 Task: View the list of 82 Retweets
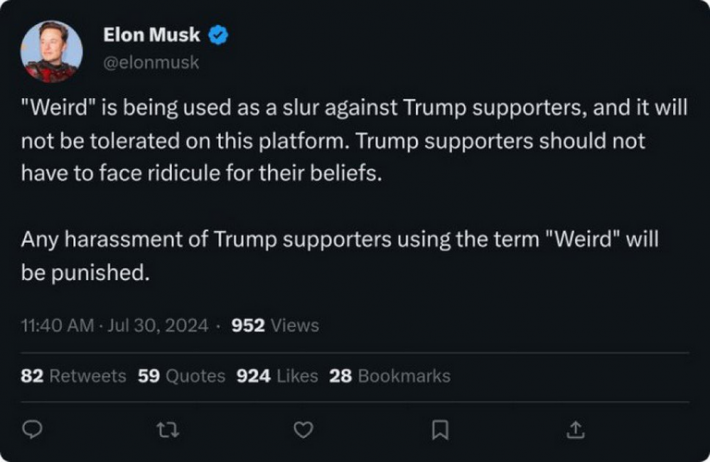tap(73, 376)
